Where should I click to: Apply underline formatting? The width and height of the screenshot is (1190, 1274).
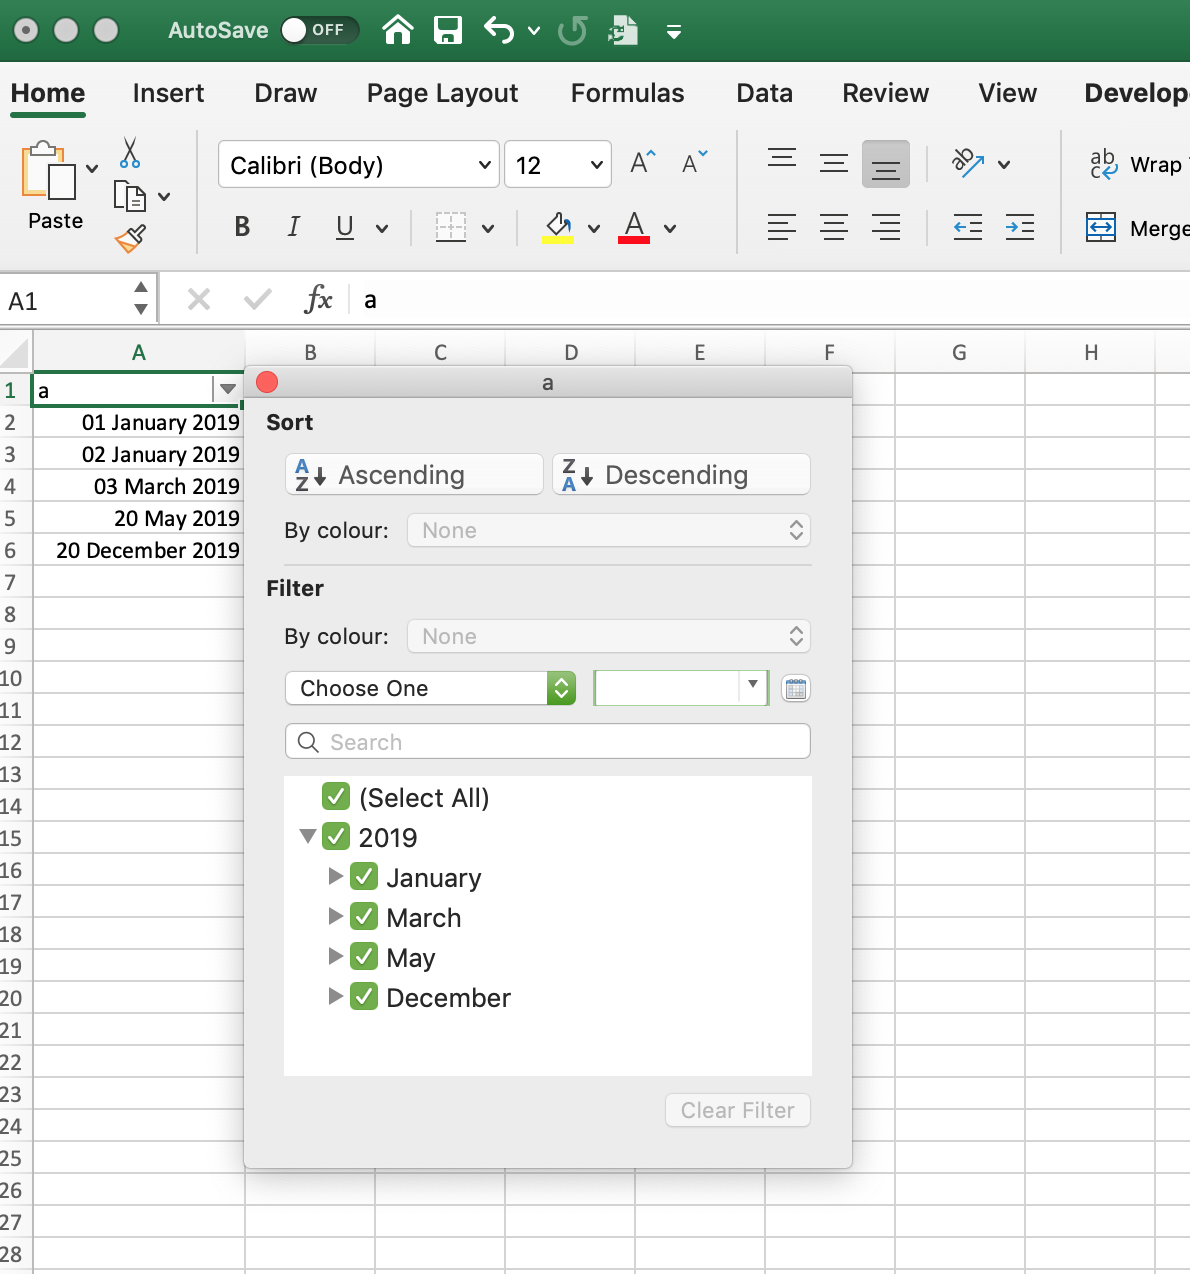[x=345, y=227]
